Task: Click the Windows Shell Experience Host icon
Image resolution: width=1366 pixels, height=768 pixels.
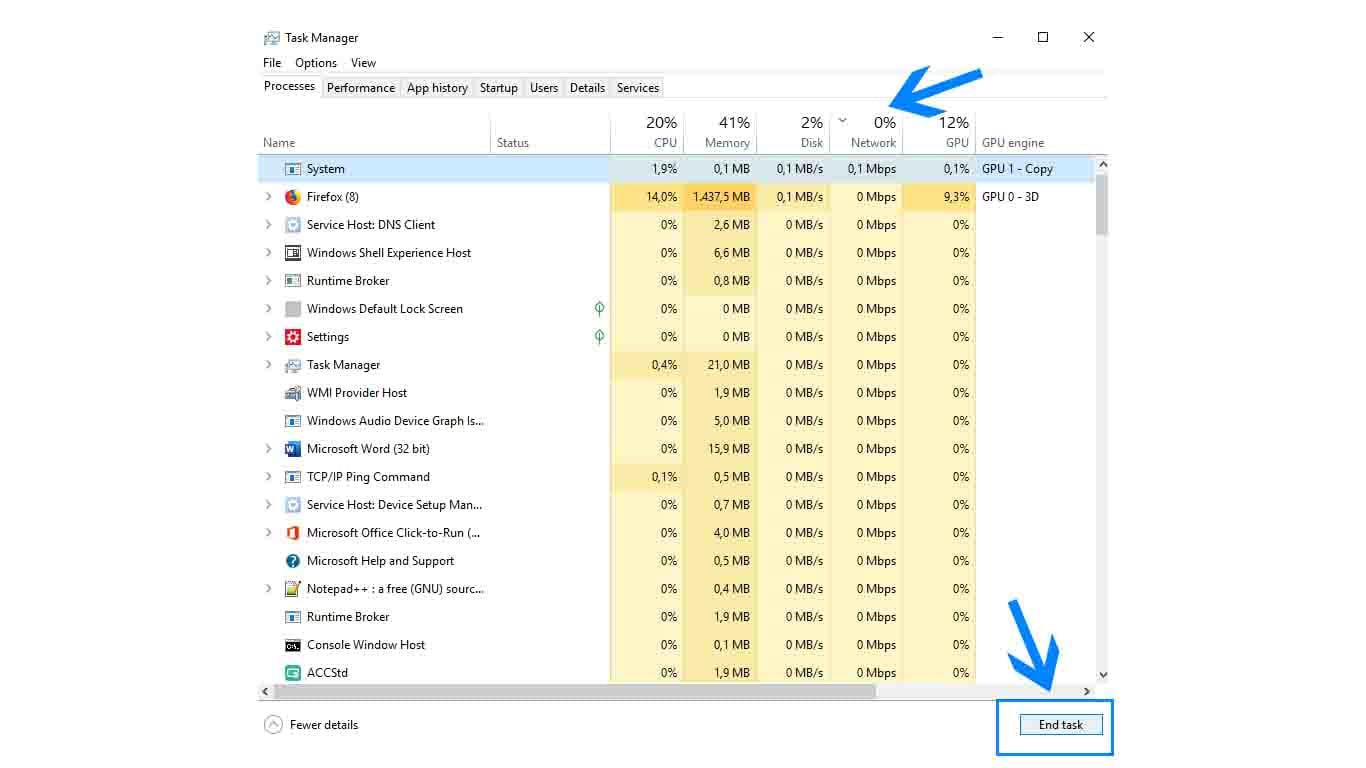Action: click(293, 253)
